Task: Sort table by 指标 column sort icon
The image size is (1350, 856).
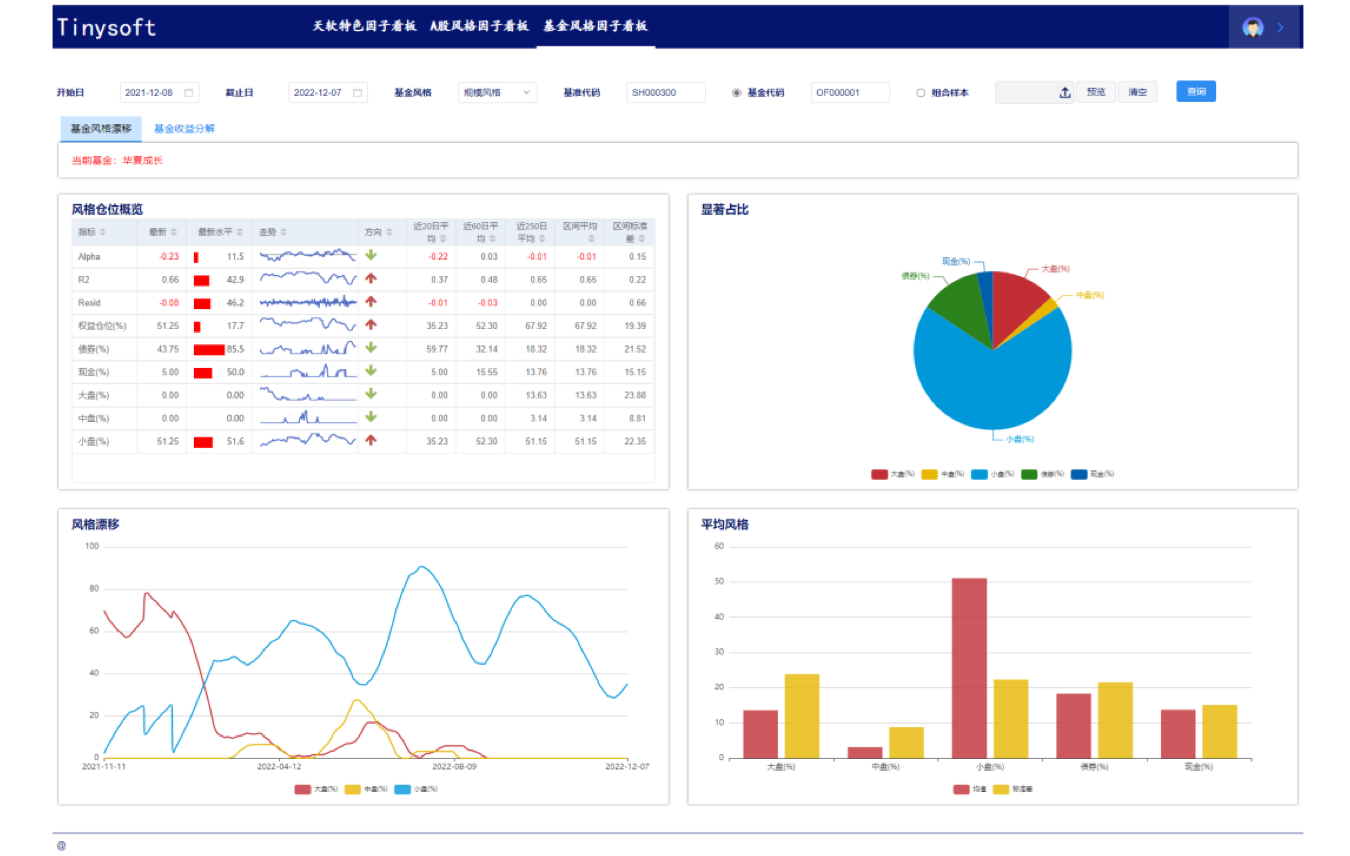Action: [103, 233]
